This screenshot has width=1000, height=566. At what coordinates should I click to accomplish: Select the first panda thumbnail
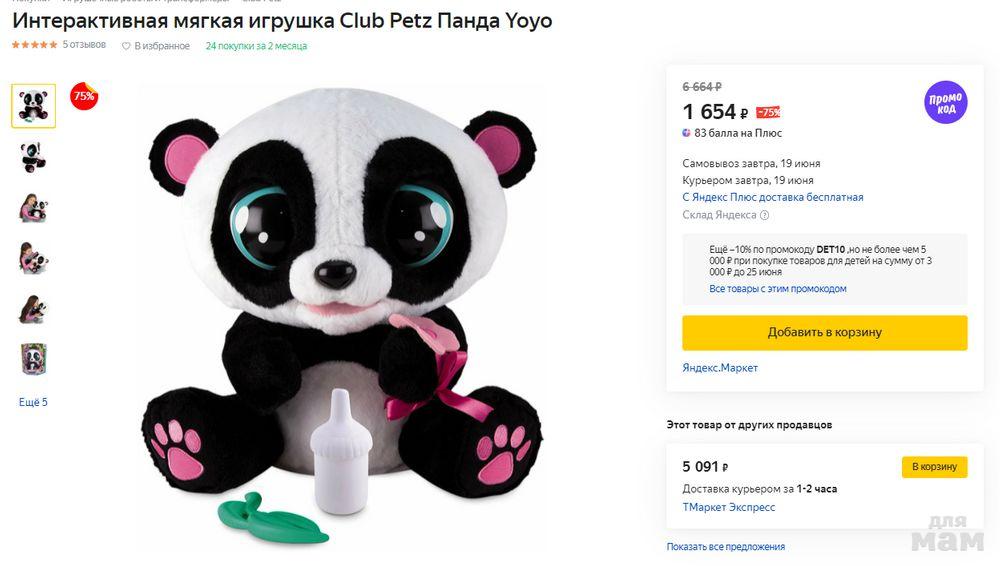click(x=33, y=106)
